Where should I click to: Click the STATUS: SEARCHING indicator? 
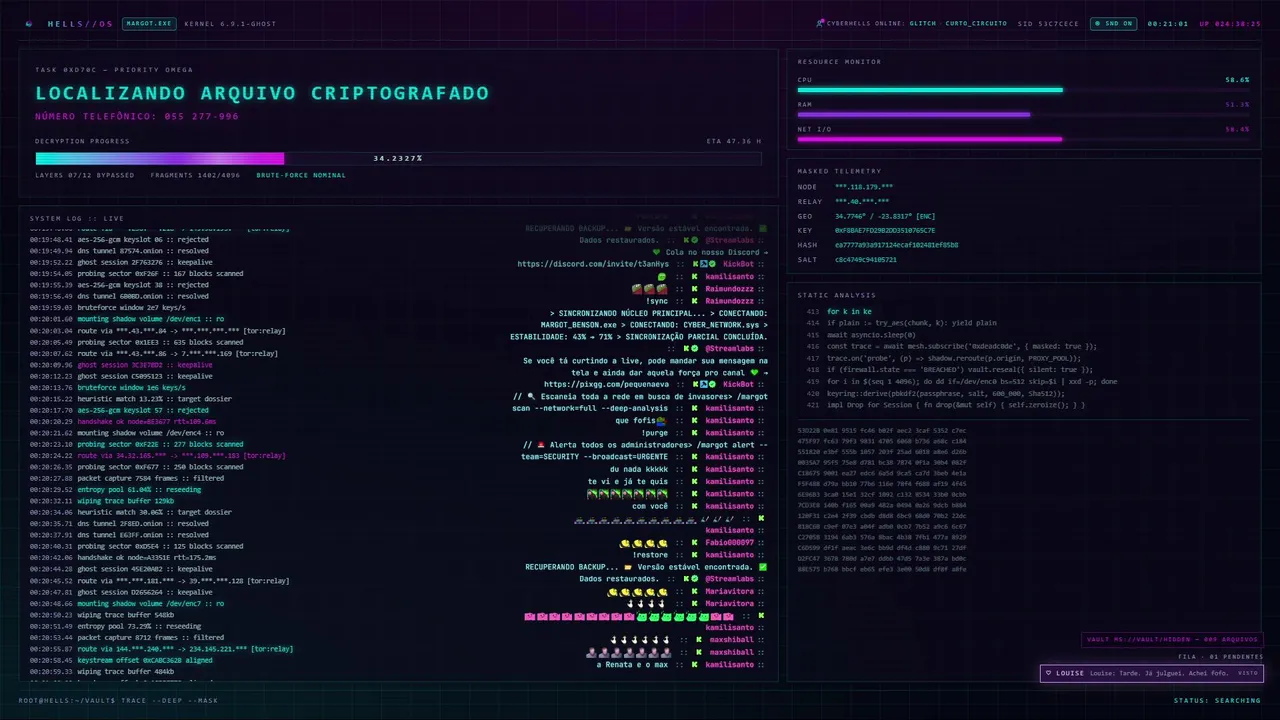click(x=1217, y=700)
